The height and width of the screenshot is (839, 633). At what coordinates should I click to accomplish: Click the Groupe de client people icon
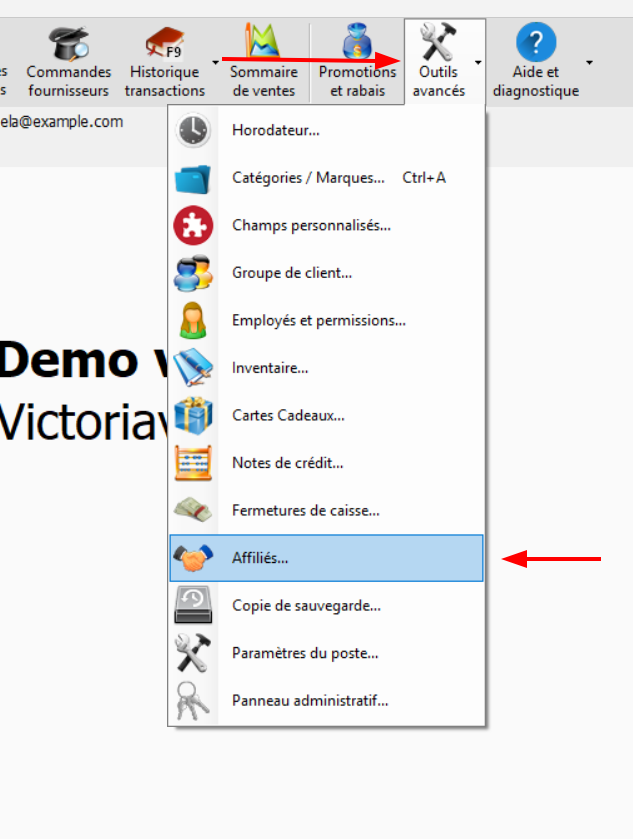click(193, 273)
